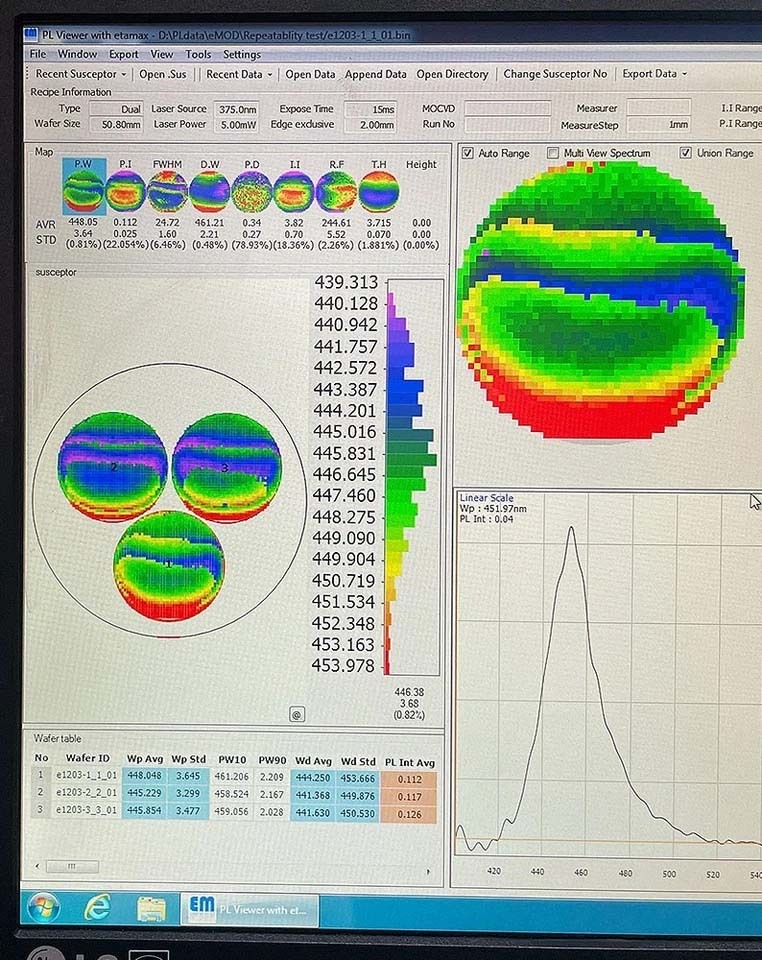Toggle the Union Range checkbox

685,153
